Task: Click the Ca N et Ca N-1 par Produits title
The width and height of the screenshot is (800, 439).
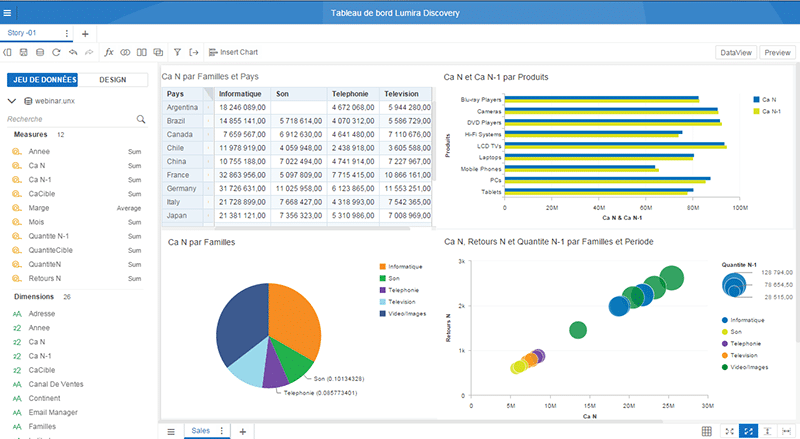Action: (496, 77)
